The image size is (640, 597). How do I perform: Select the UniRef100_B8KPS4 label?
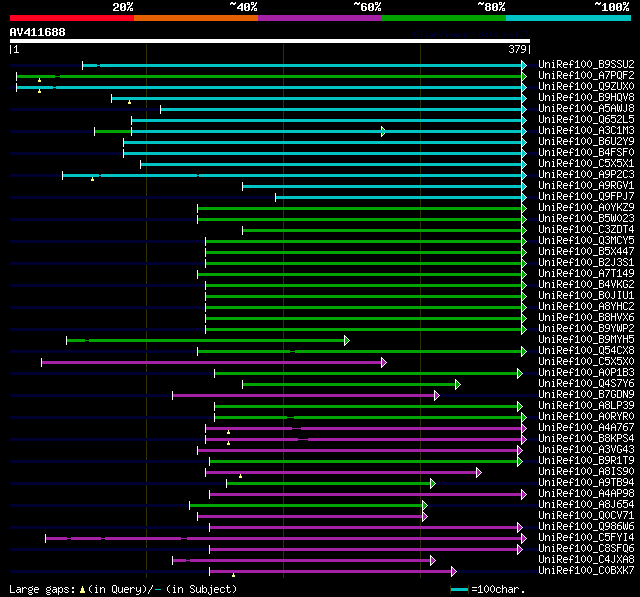click(586, 439)
